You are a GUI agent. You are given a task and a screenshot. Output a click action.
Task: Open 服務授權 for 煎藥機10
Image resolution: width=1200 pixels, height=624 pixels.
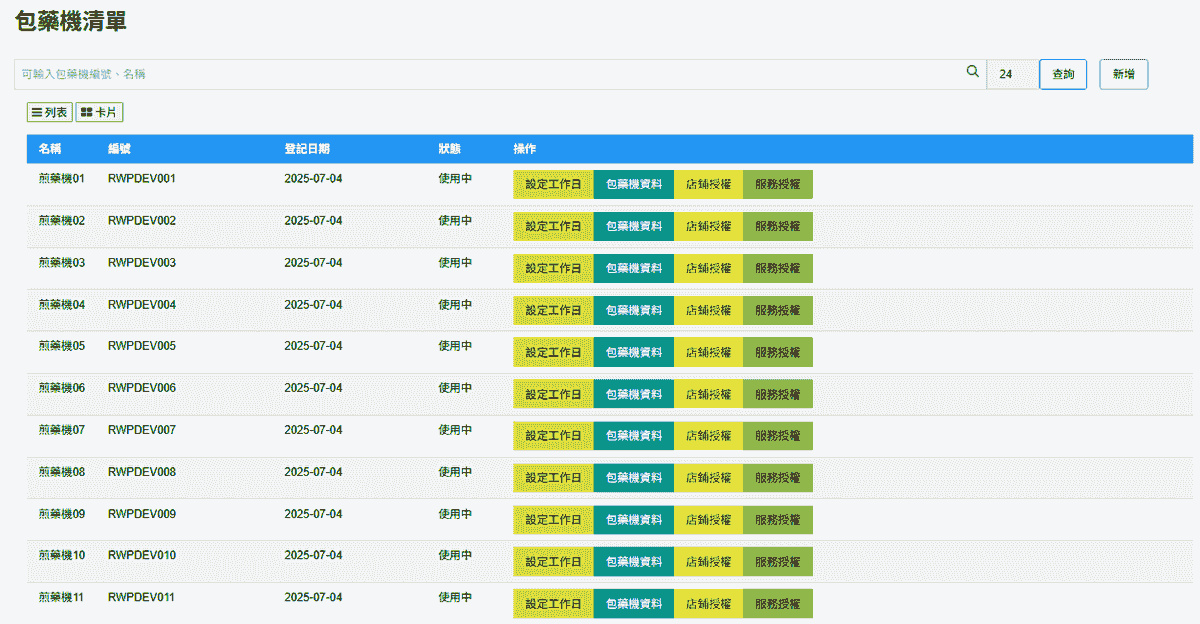[777, 561]
